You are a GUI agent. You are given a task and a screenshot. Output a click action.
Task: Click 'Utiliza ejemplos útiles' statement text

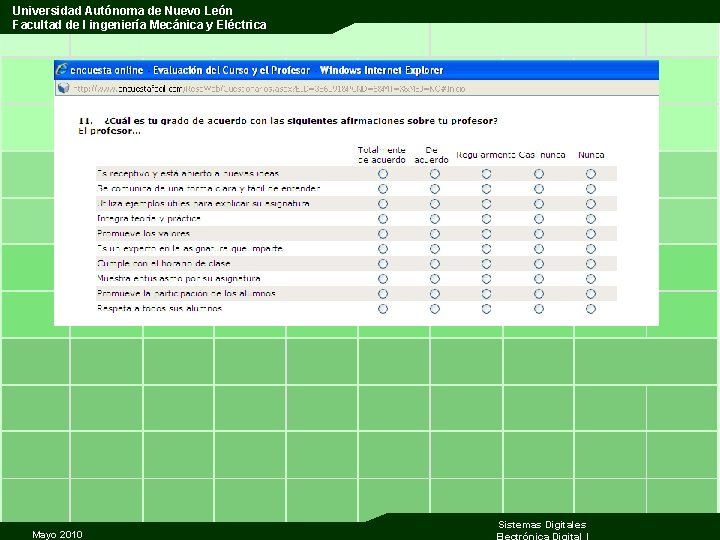tap(203, 203)
